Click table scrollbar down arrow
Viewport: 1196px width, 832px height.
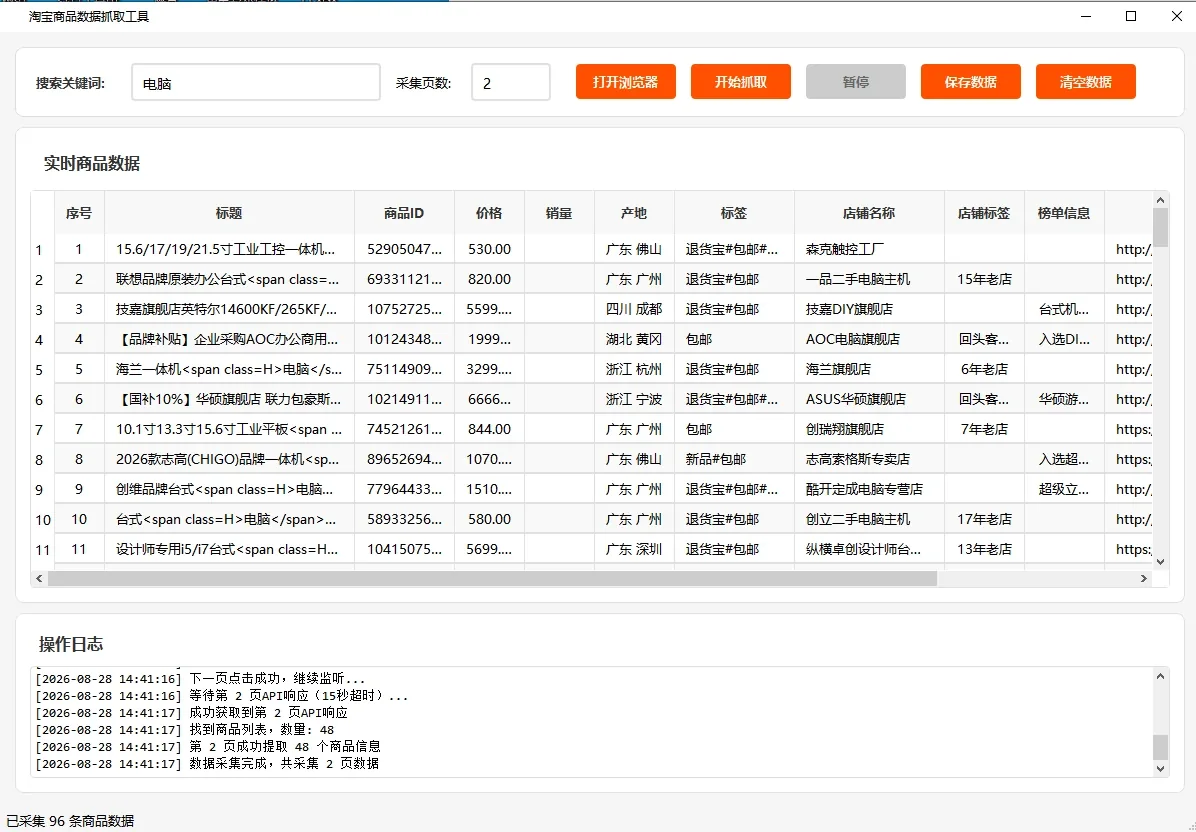(1160, 562)
